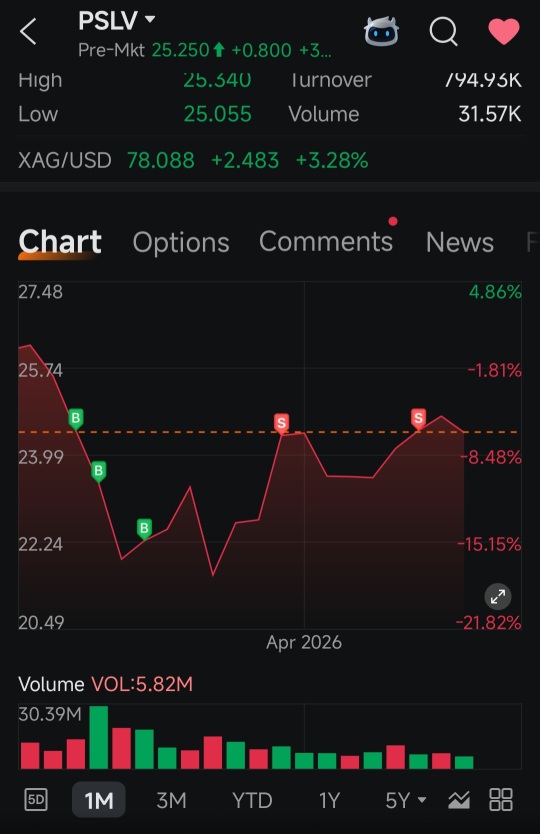Viewport: 540px width, 834px height.
Task: Select the 3M time range
Action: click(x=171, y=800)
